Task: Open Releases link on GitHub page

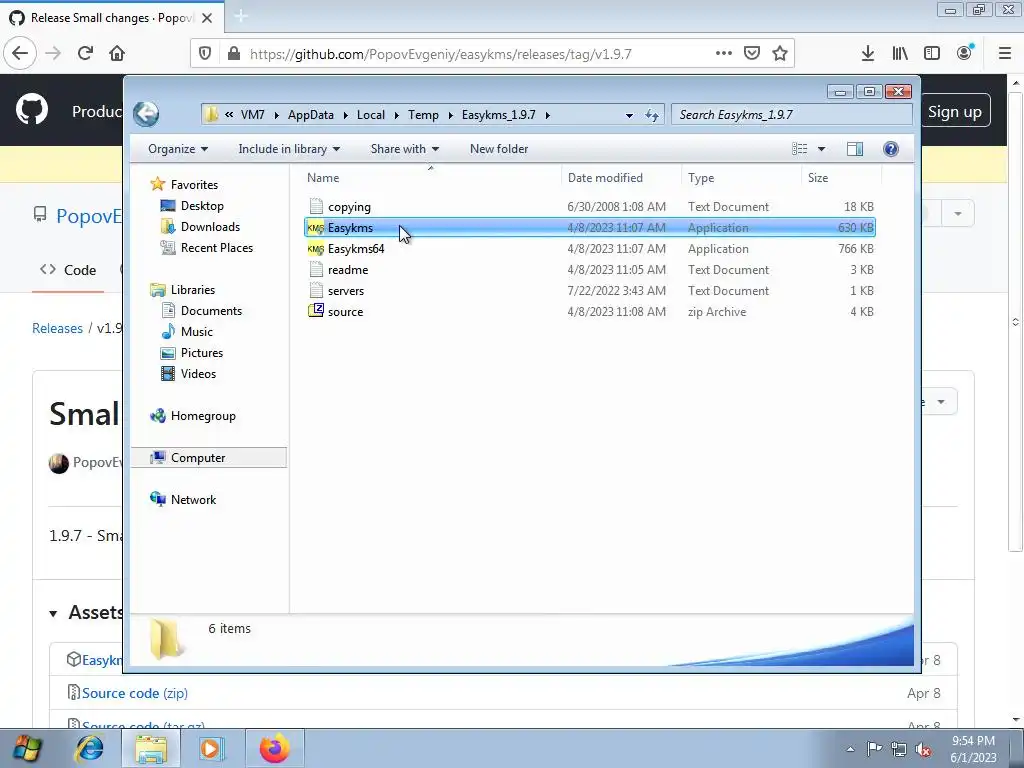Action: pos(57,328)
